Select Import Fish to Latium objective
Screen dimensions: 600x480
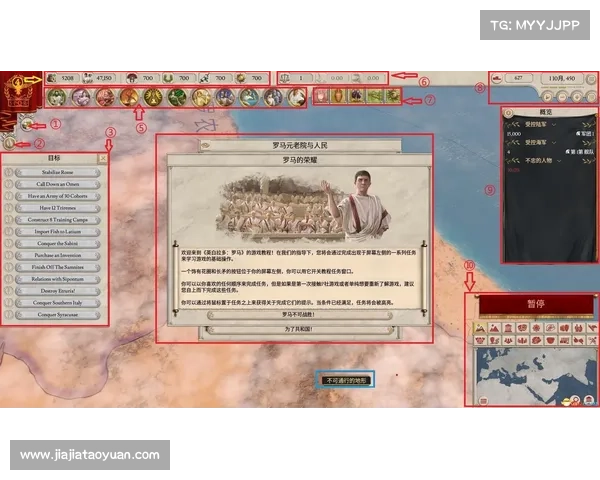(57, 232)
